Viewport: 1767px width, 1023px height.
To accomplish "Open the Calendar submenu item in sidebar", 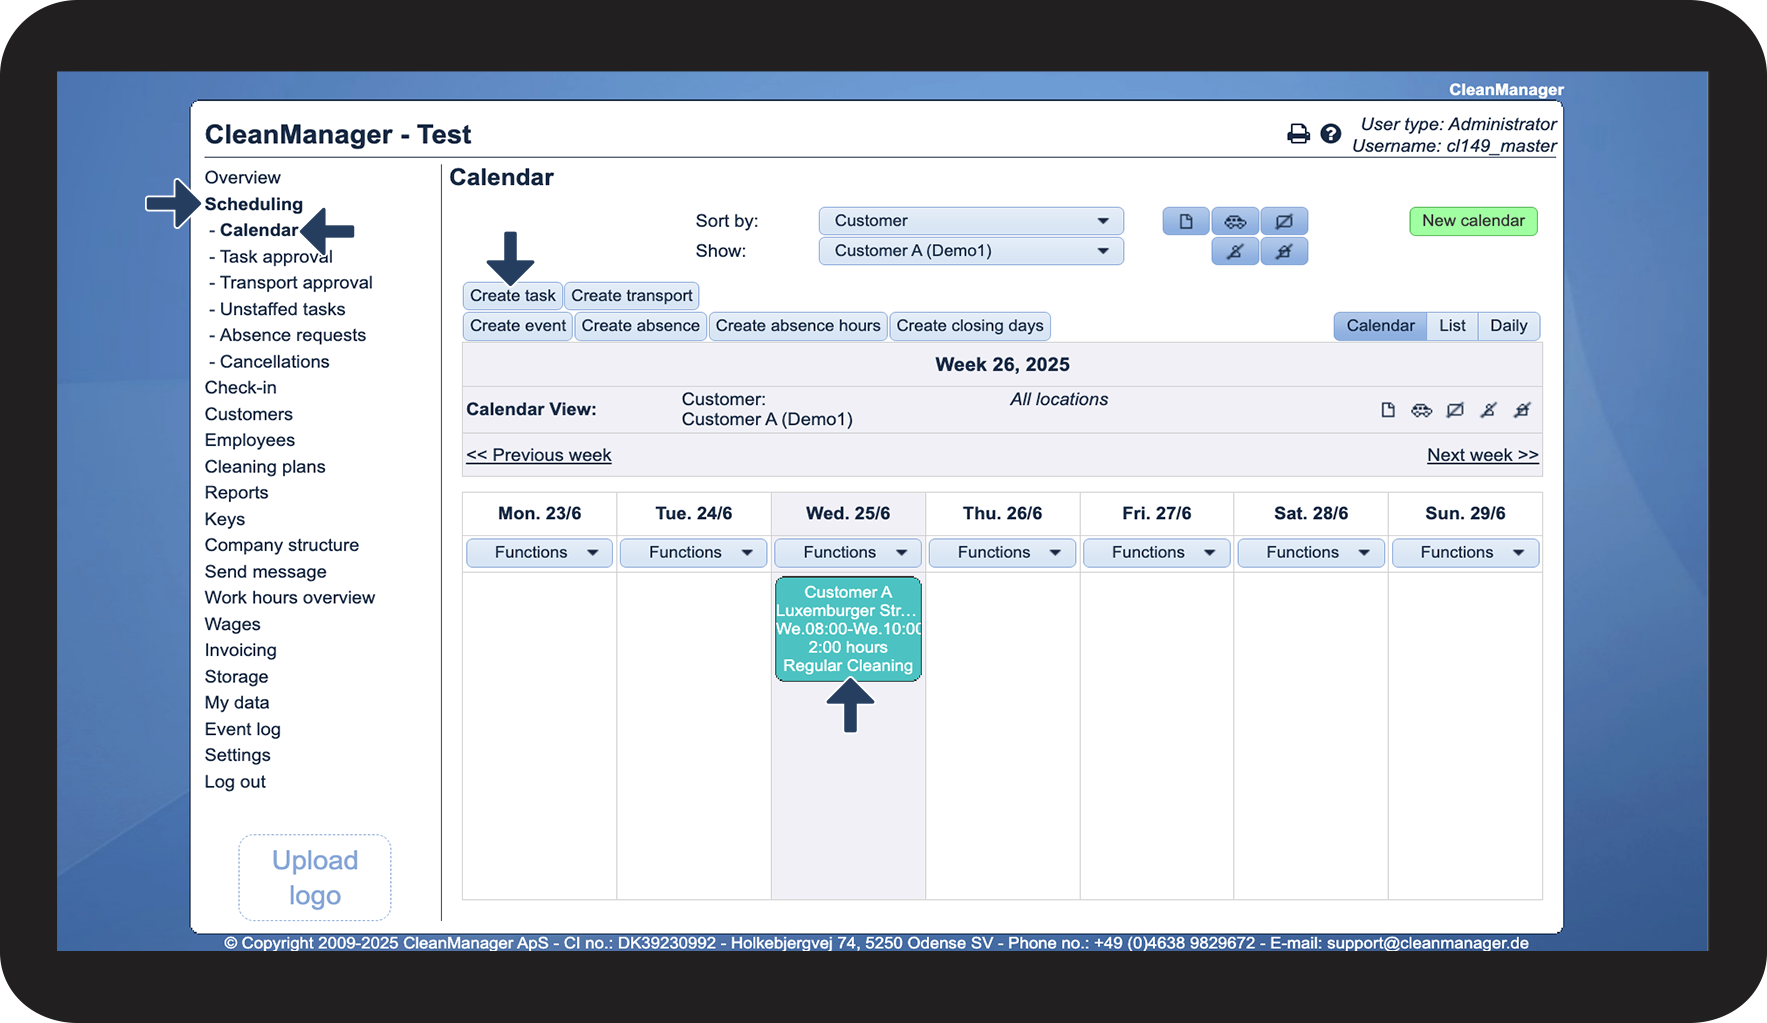I will (259, 230).
